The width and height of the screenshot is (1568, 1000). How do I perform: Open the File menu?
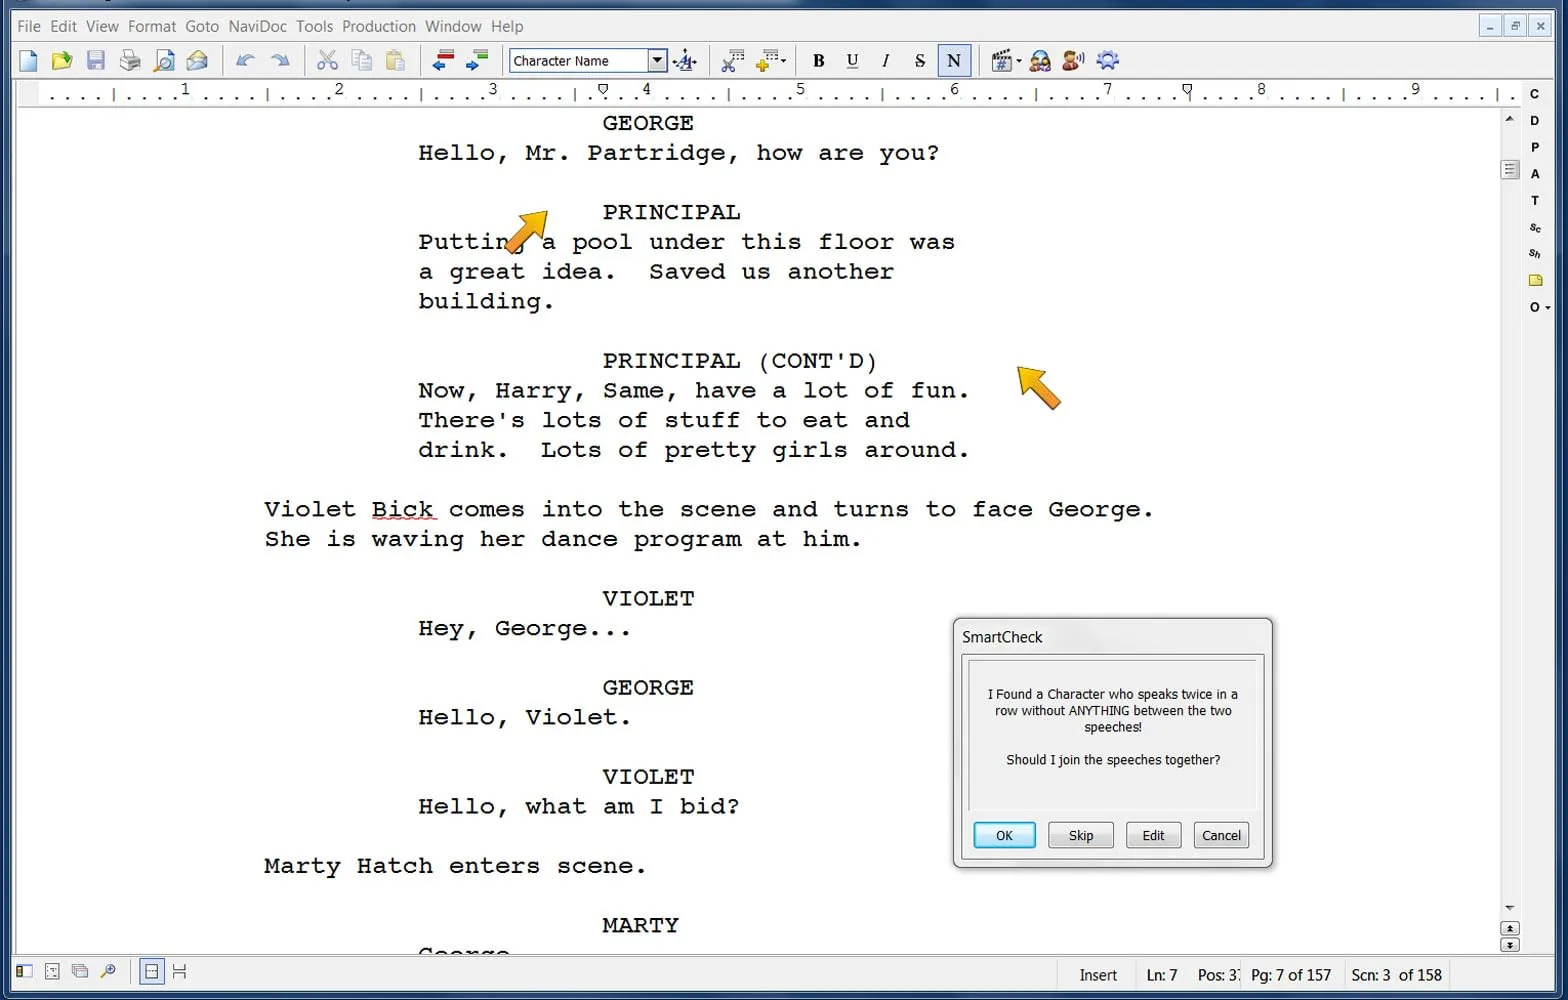pyautogui.click(x=29, y=26)
